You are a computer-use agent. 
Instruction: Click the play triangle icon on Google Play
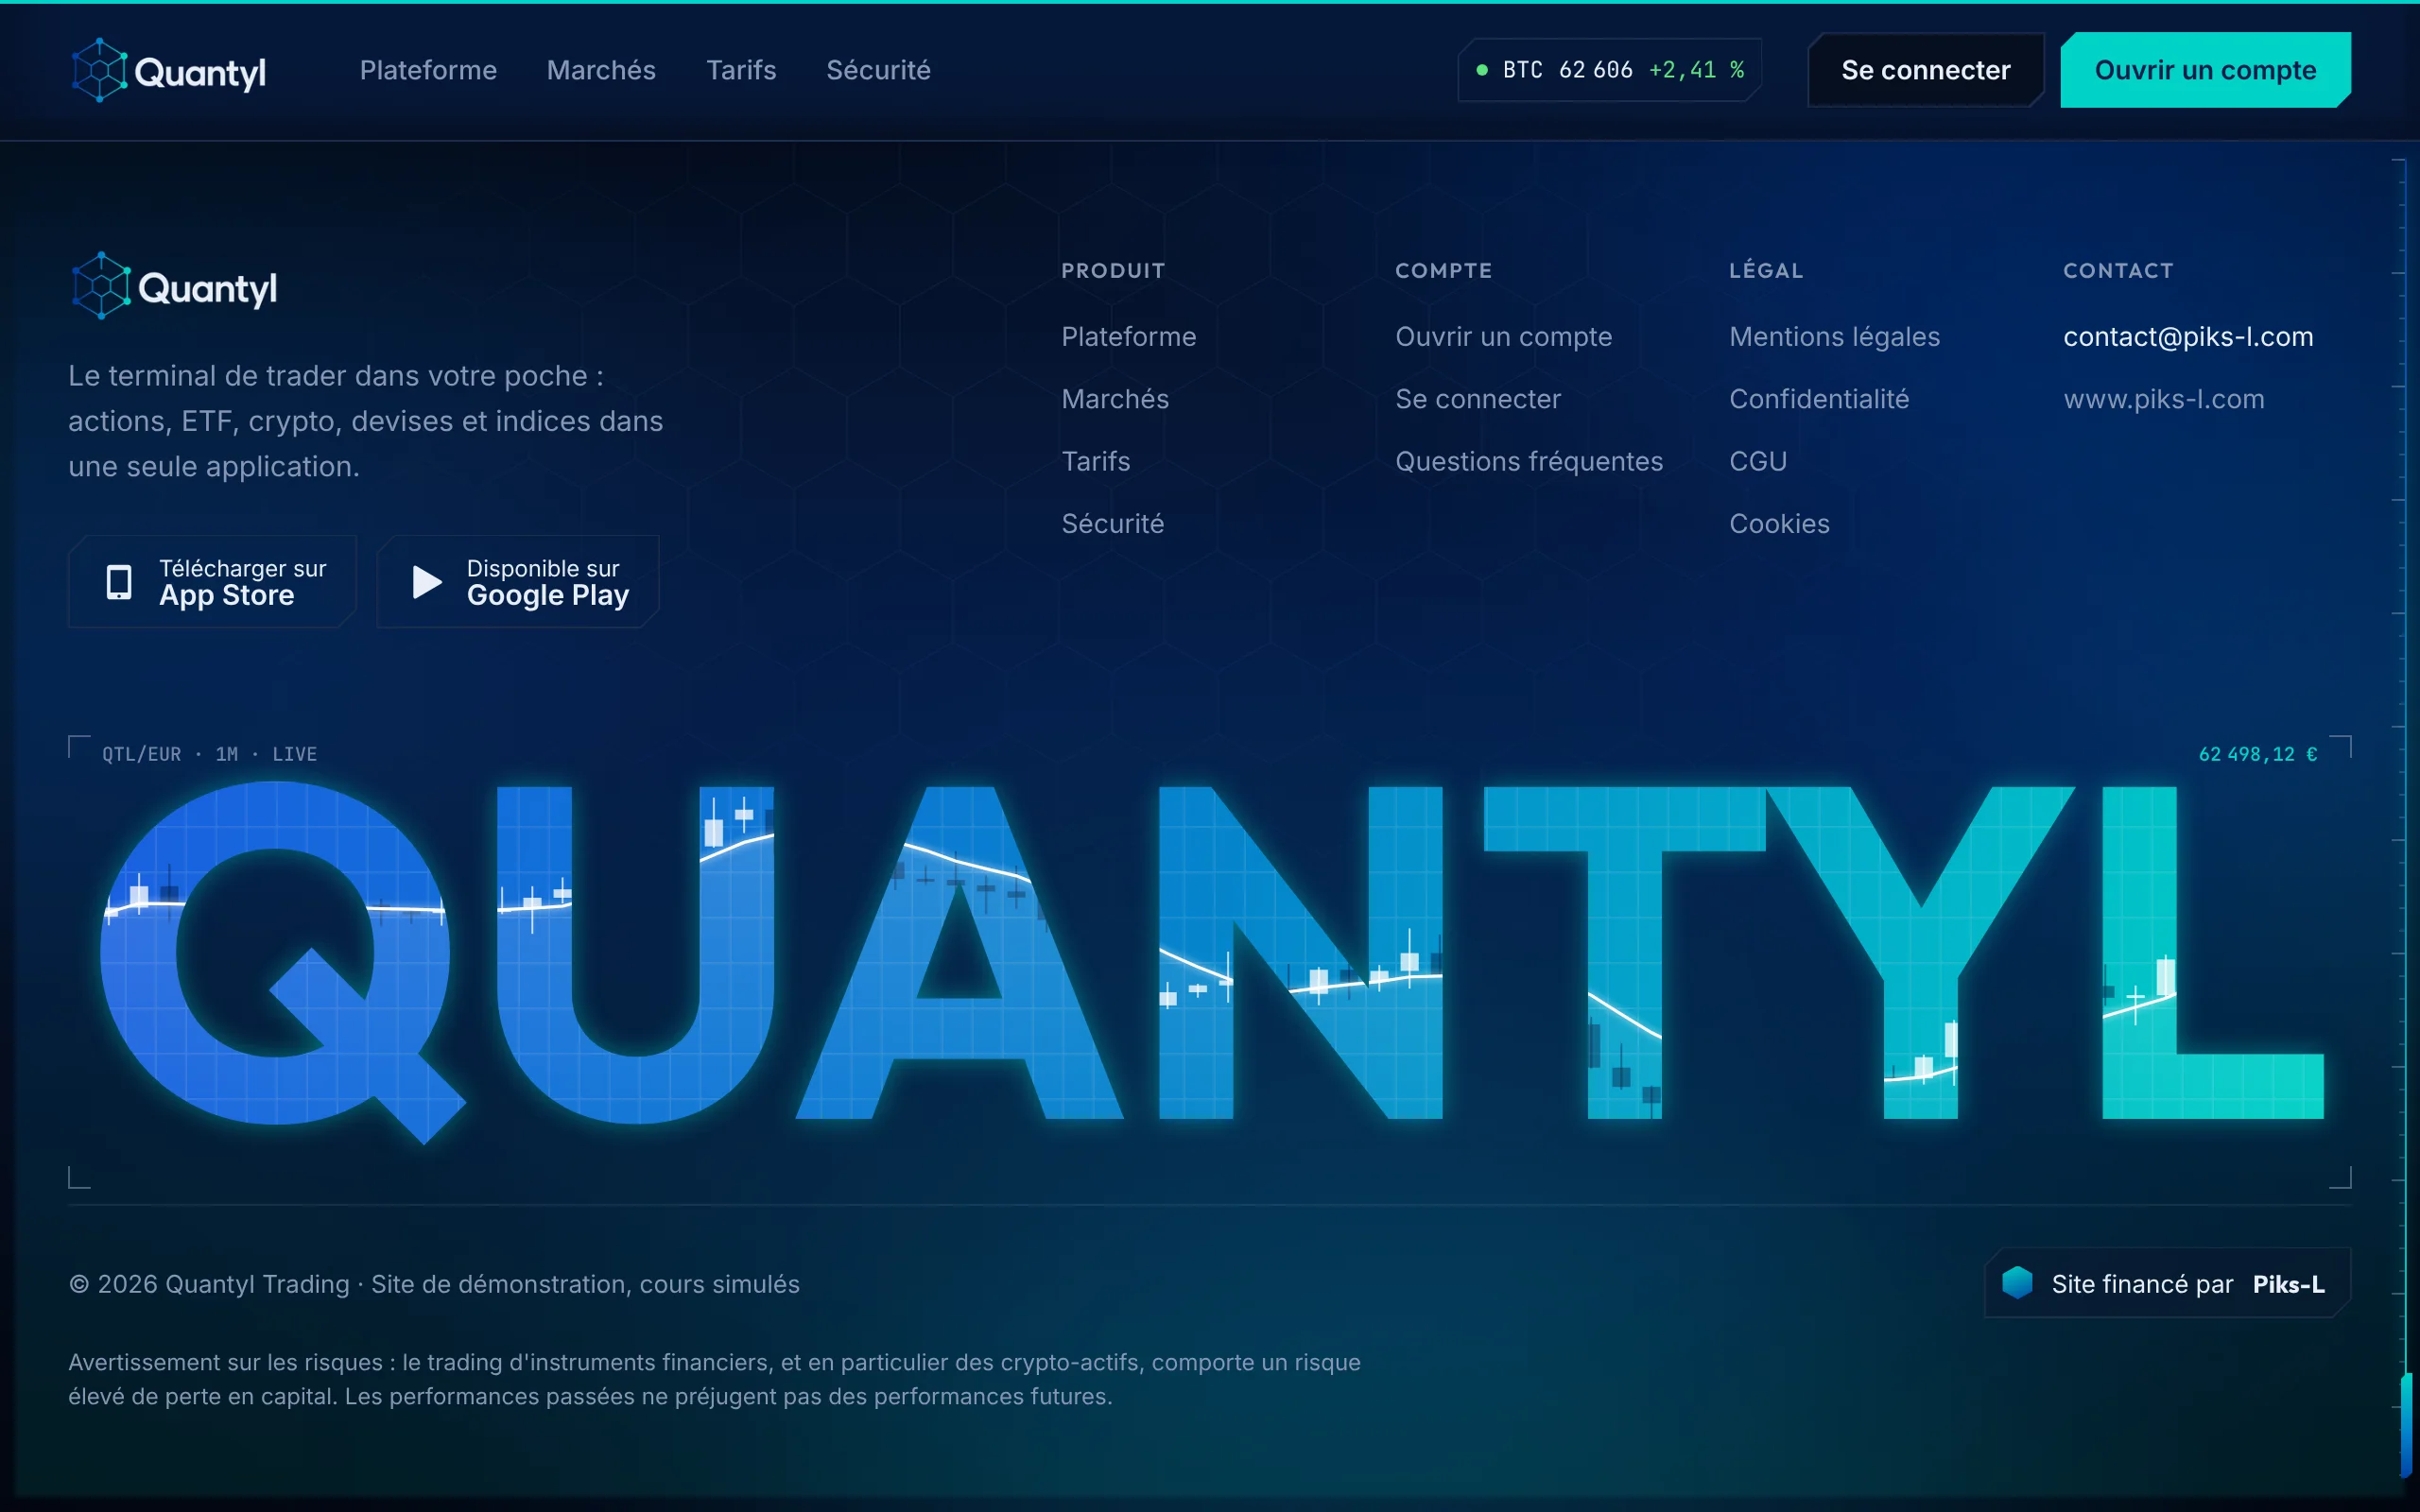(x=427, y=582)
